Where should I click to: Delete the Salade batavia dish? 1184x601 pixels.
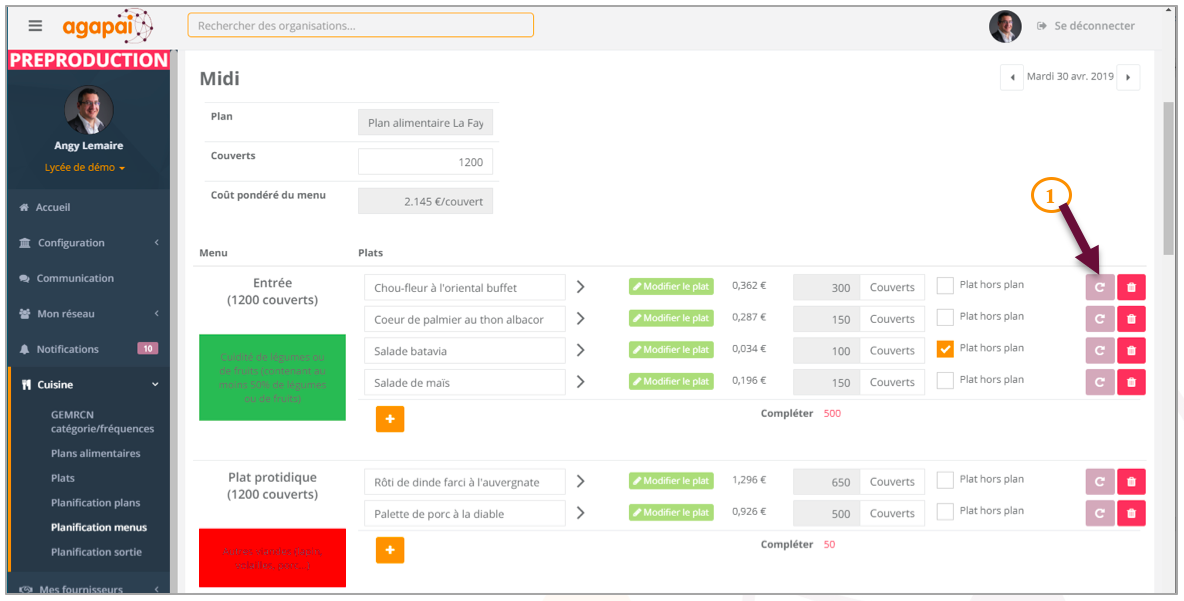[x=1131, y=351]
